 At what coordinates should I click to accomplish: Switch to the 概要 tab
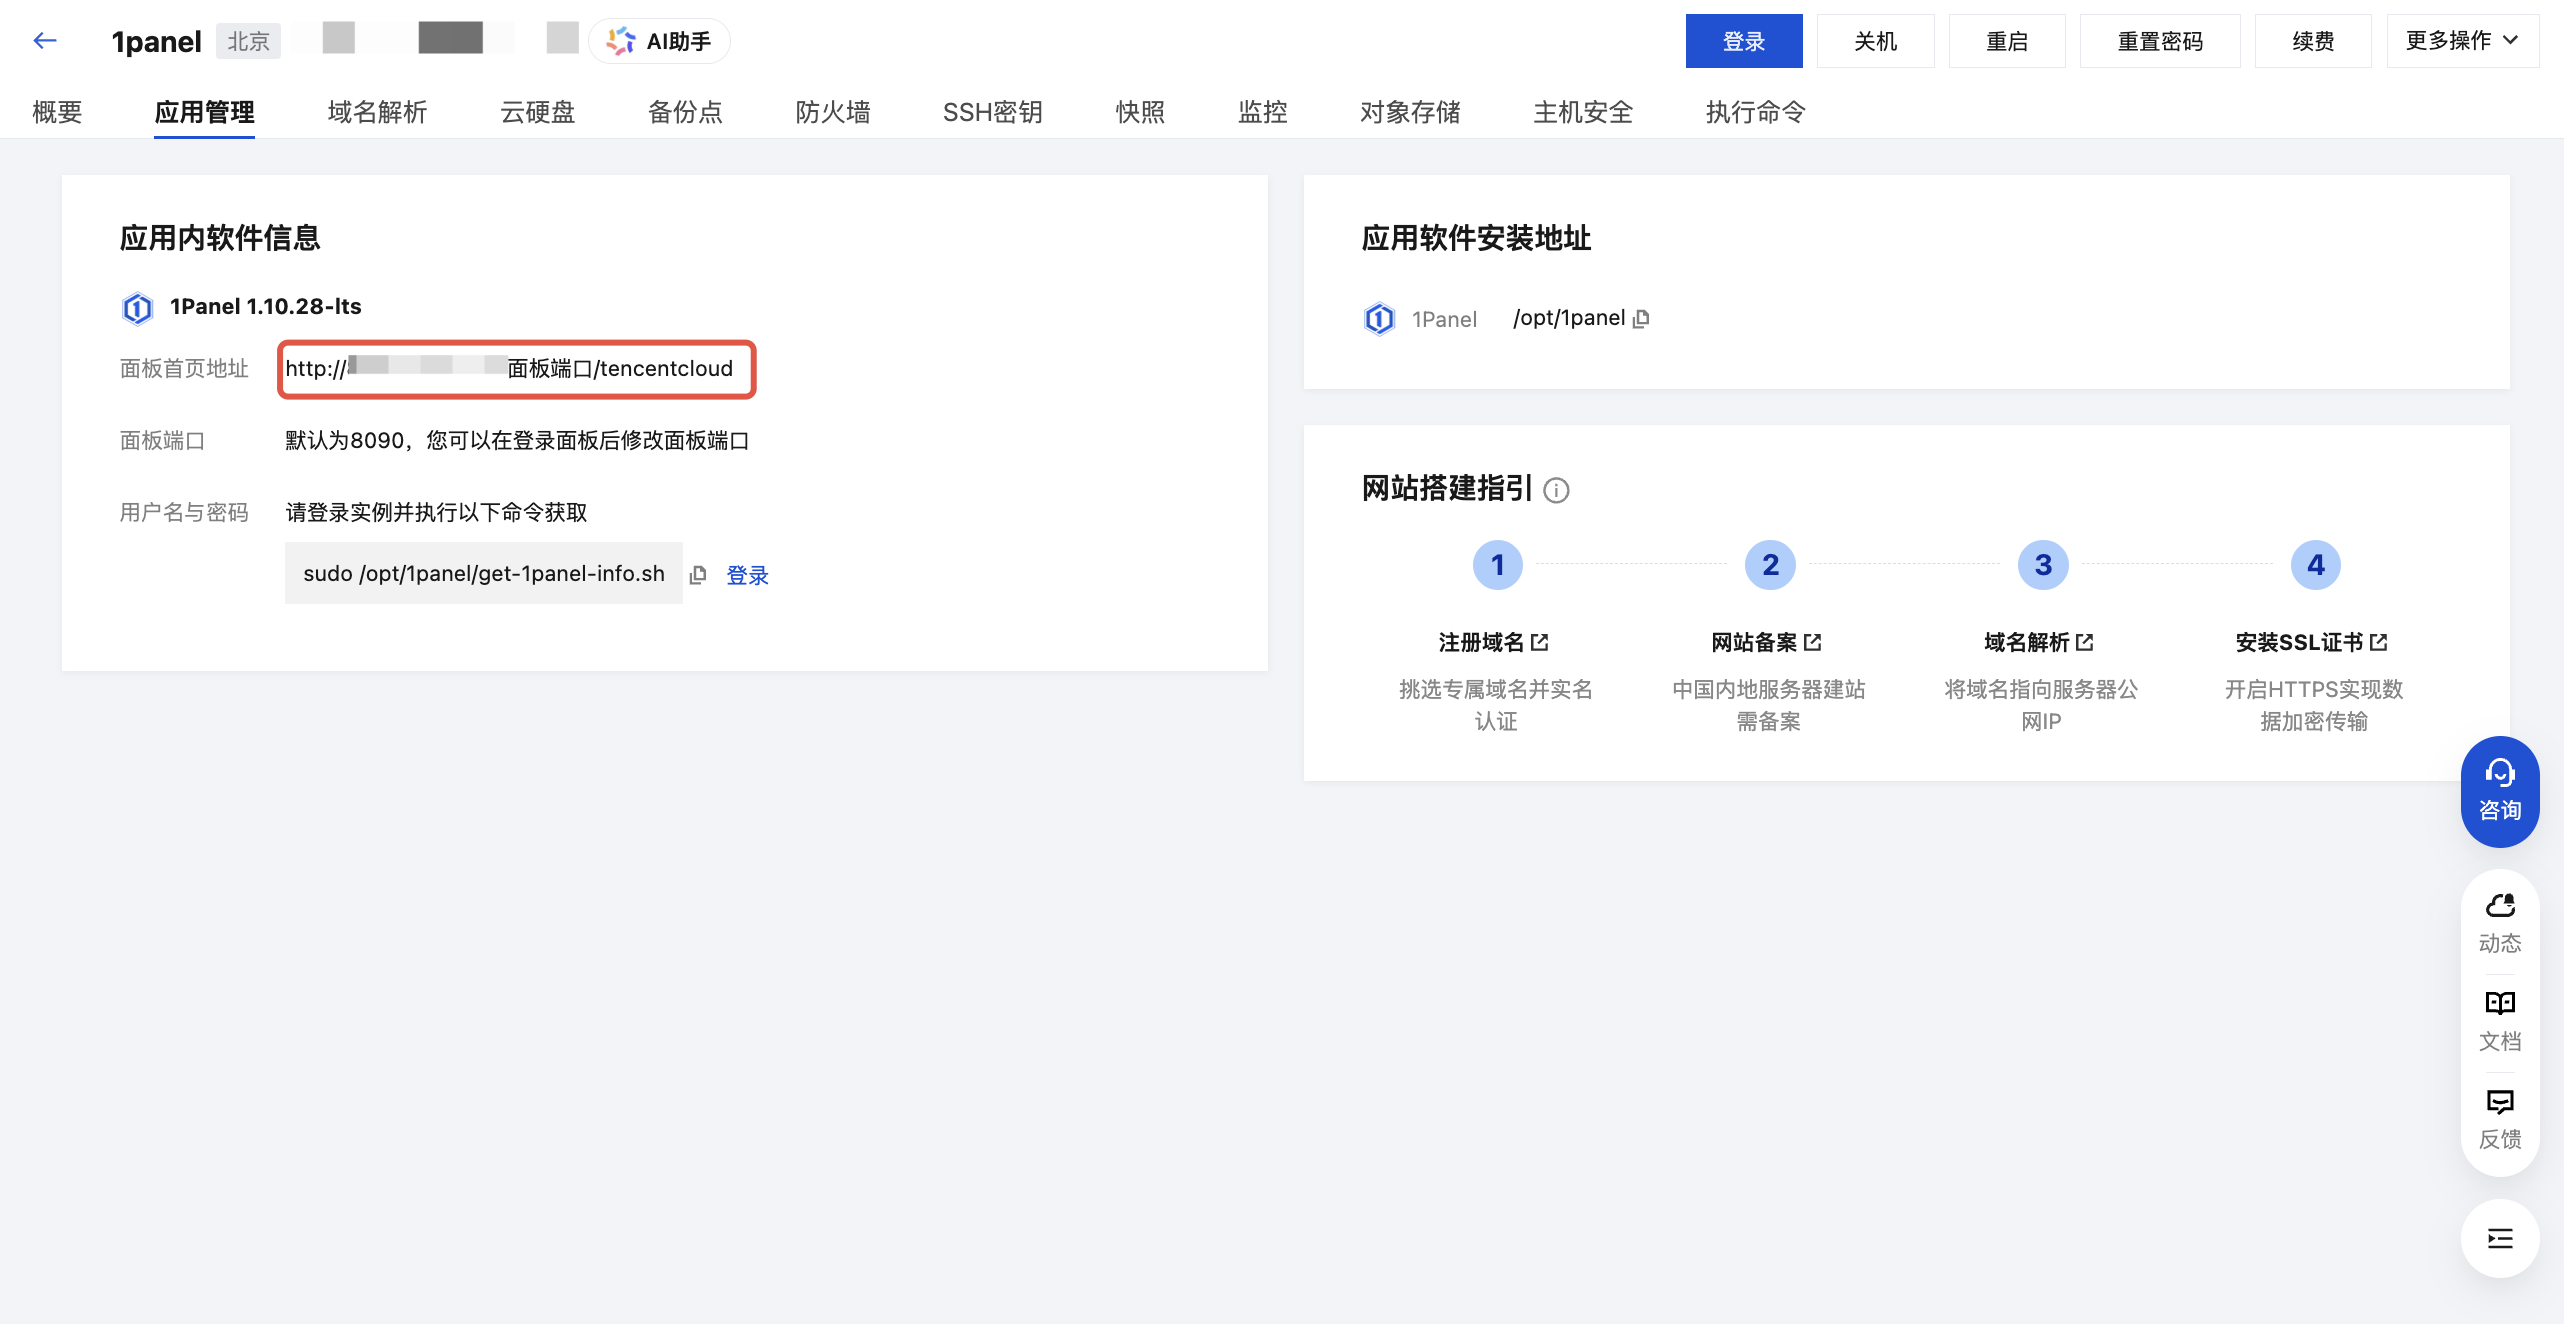(x=57, y=112)
